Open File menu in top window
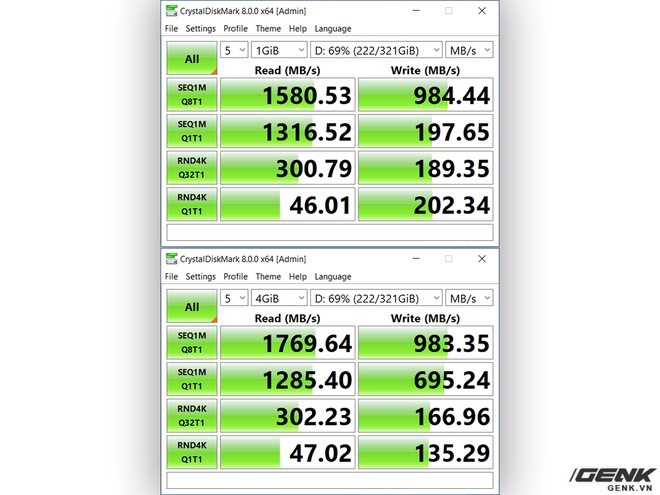This screenshot has width=660, height=495. click(x=171, y=29)
